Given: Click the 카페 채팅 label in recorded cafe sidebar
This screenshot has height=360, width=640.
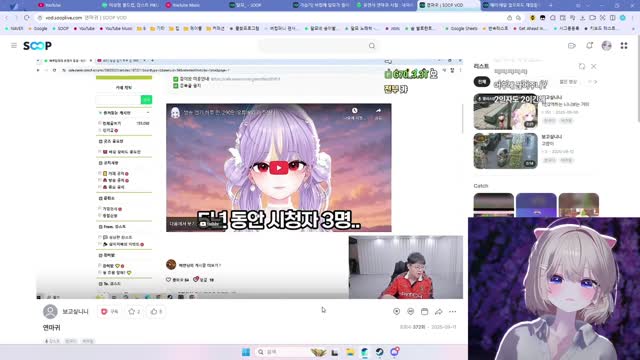Looking at the screenshot, I should 124,87.
